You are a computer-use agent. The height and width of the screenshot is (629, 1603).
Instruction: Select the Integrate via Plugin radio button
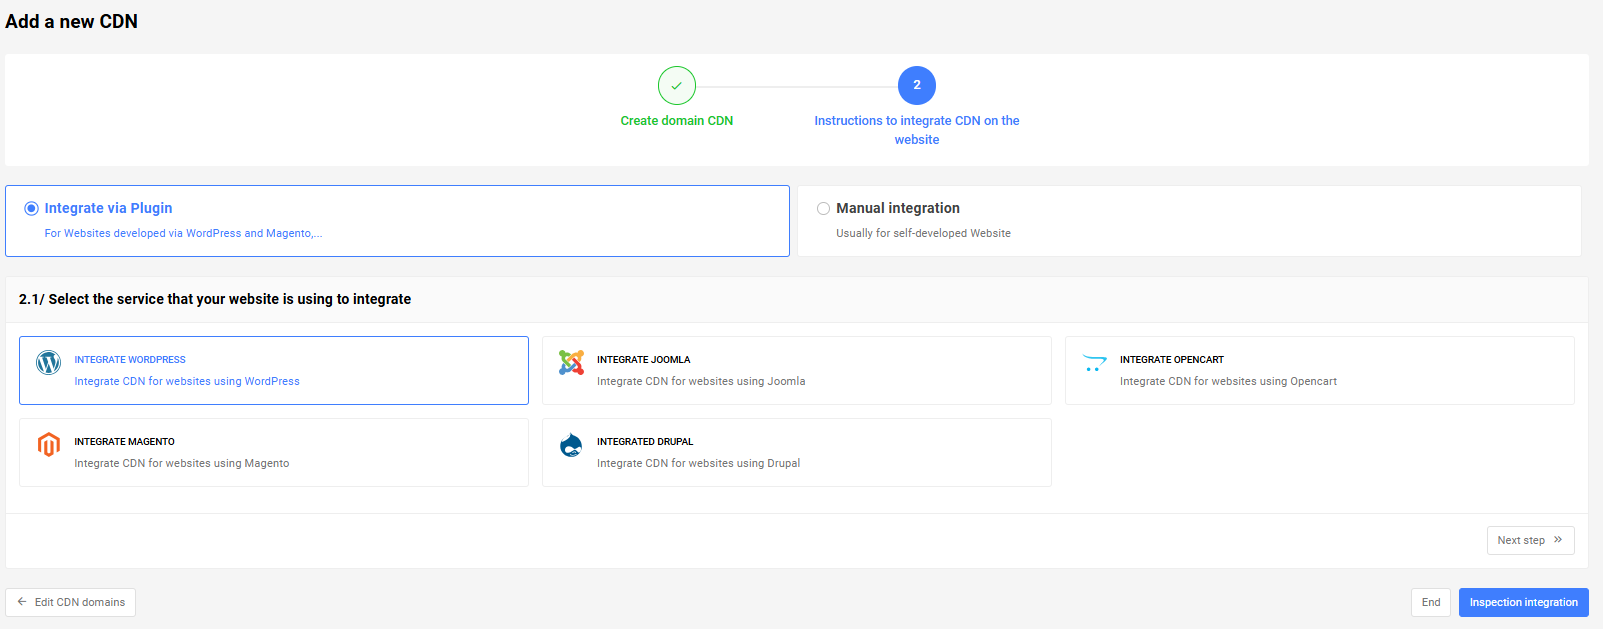pos(31,209)
